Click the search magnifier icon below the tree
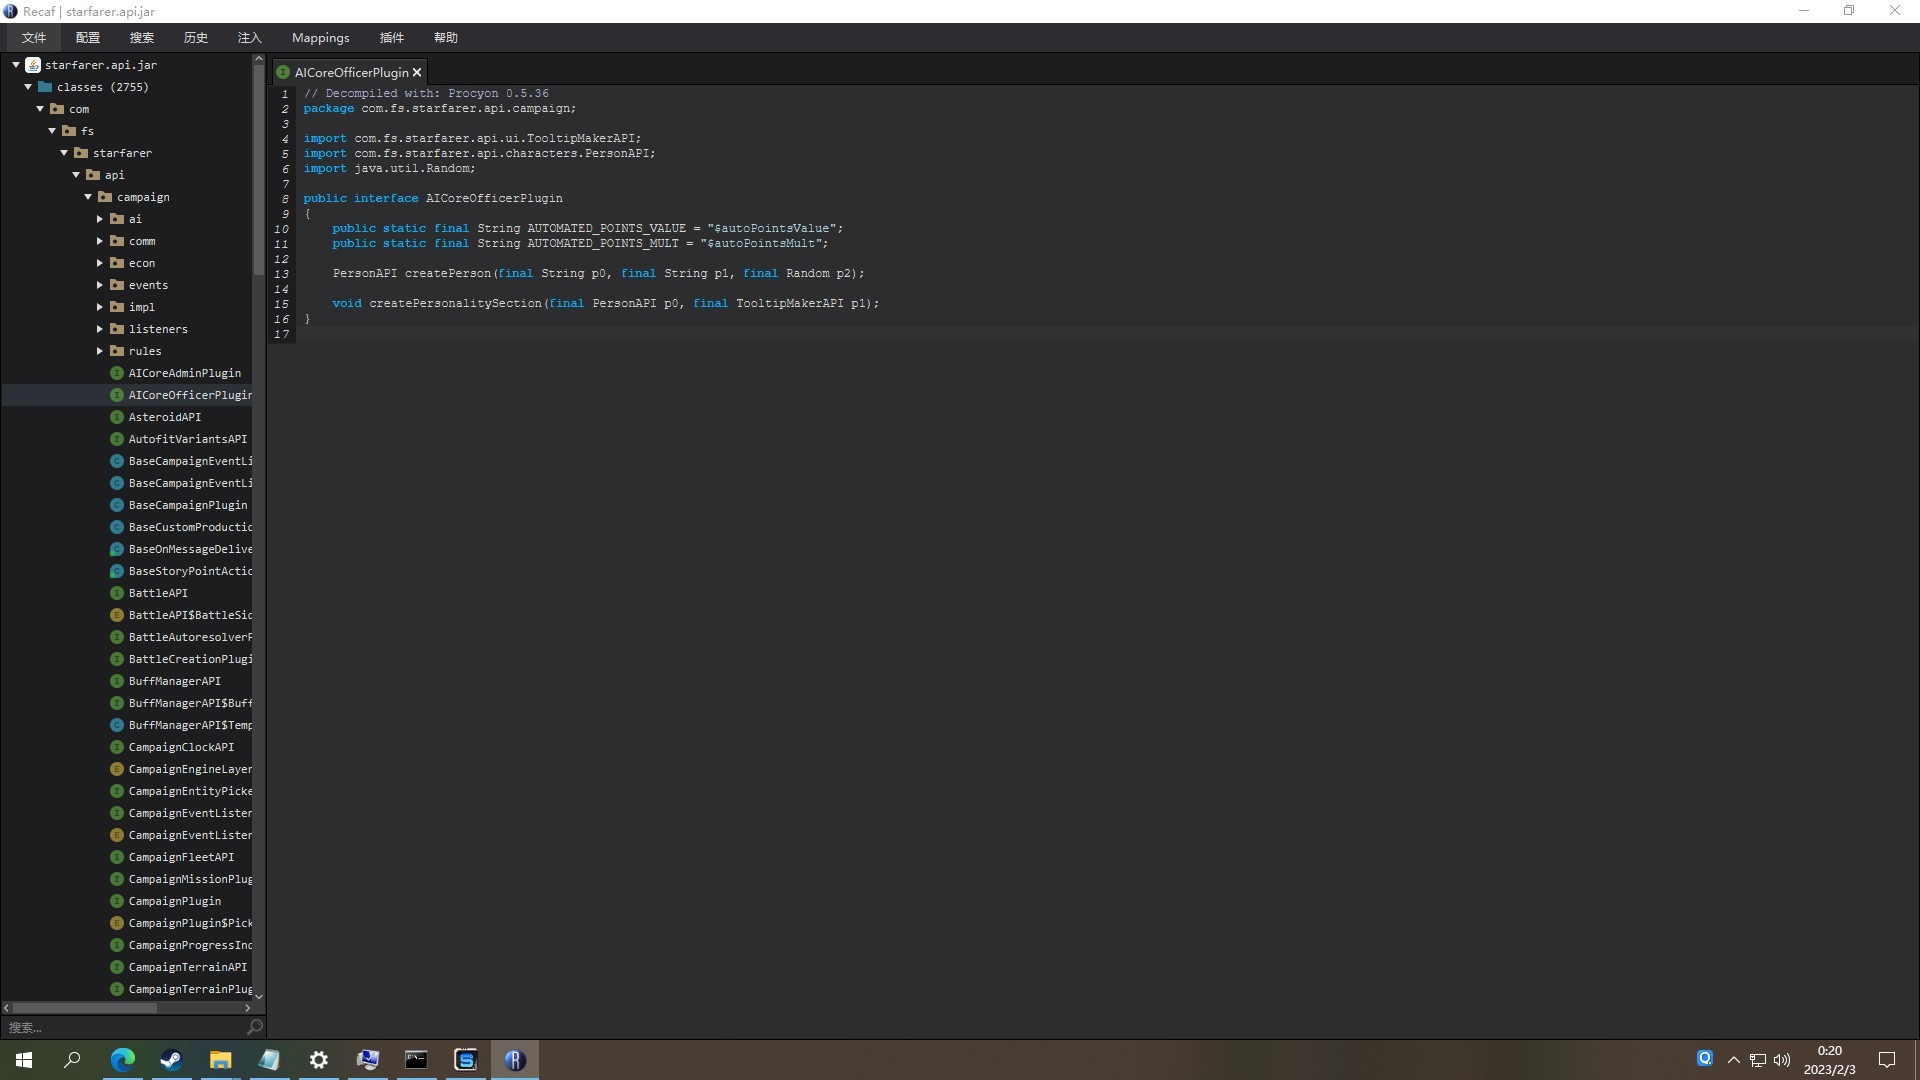1920x1080 pixels. (254, 1027)
